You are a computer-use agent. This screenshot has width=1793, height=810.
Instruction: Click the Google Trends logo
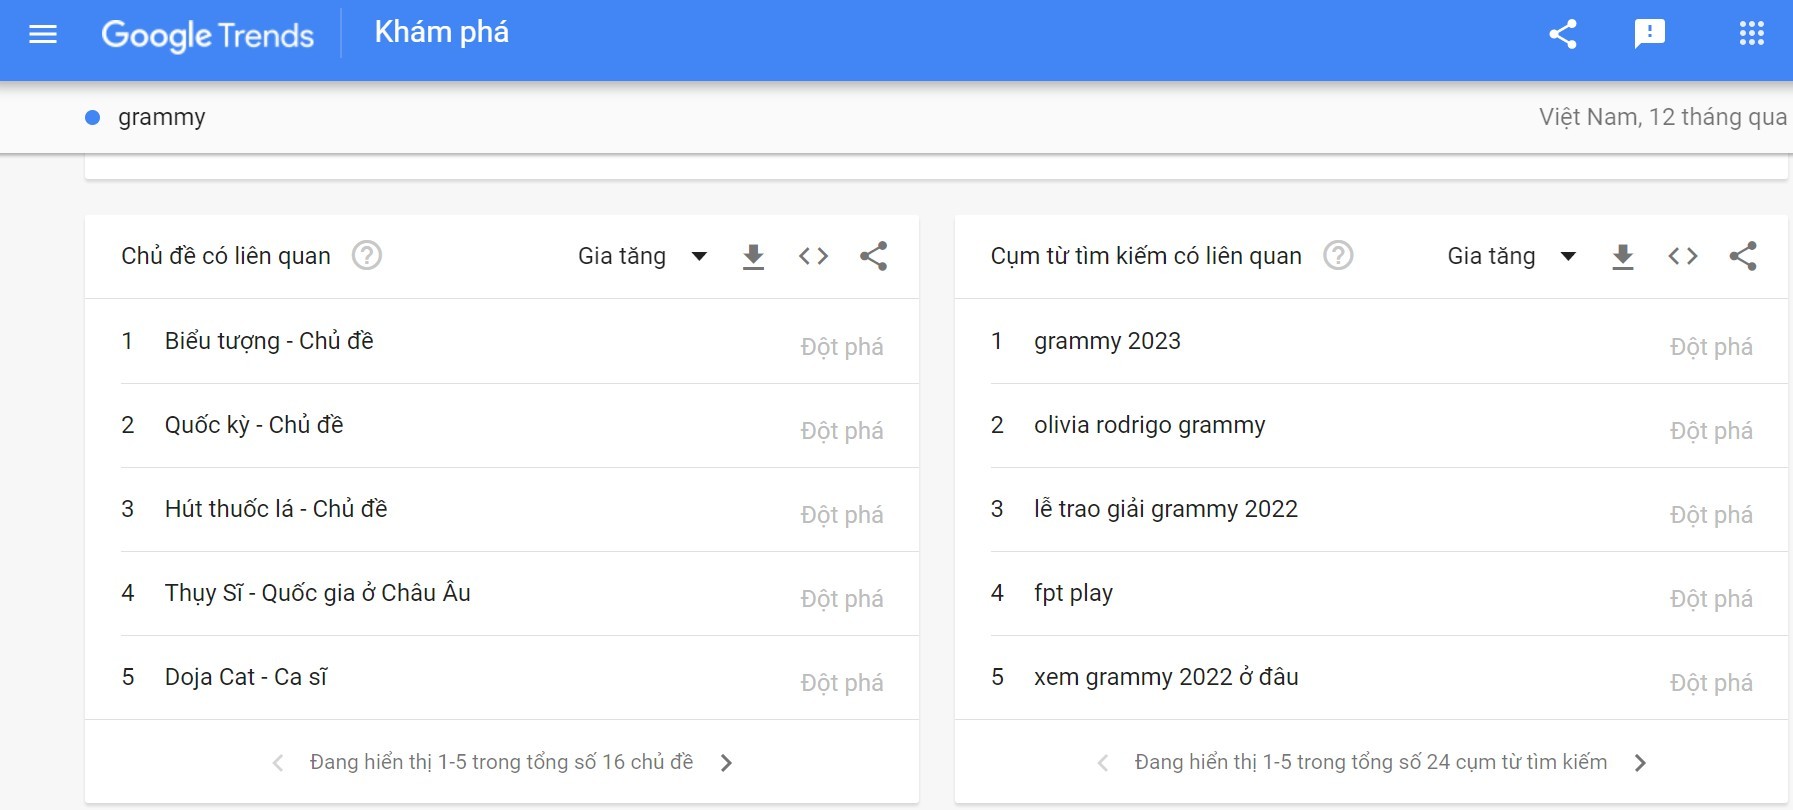(x=208, y=35)
